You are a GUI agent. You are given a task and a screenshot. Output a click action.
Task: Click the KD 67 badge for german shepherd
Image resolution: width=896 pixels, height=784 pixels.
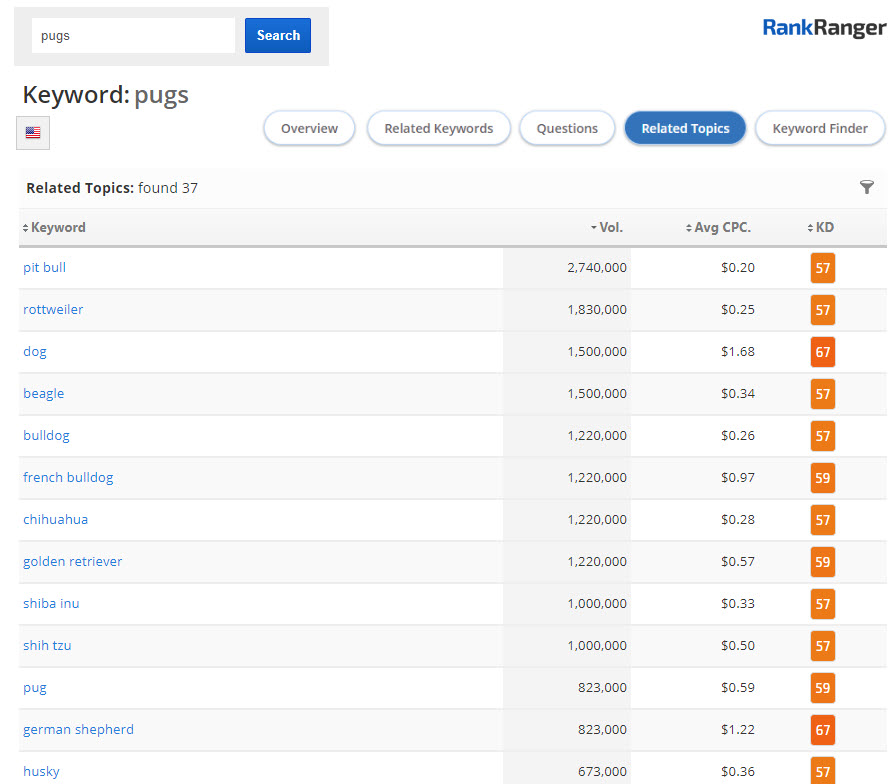pyautogui.click(x=822, y=730)
